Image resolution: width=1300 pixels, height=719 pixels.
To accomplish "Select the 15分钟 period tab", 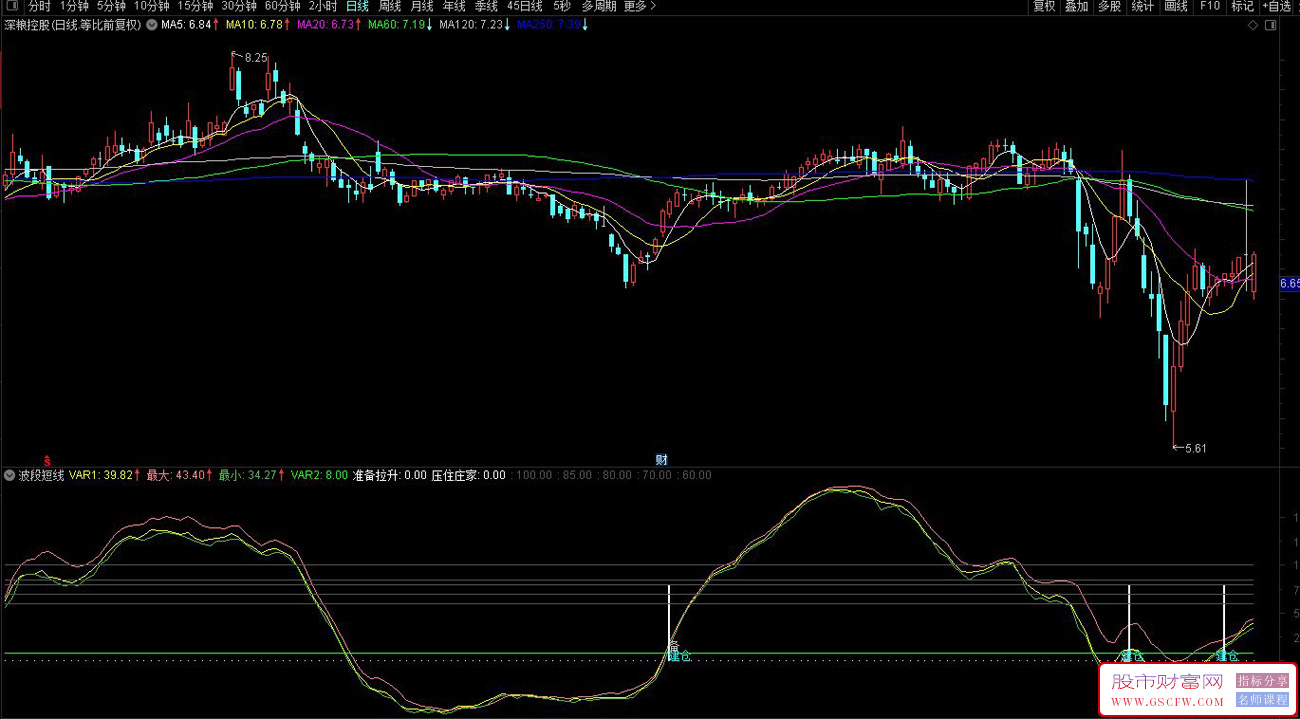I will tap(195, 6).
